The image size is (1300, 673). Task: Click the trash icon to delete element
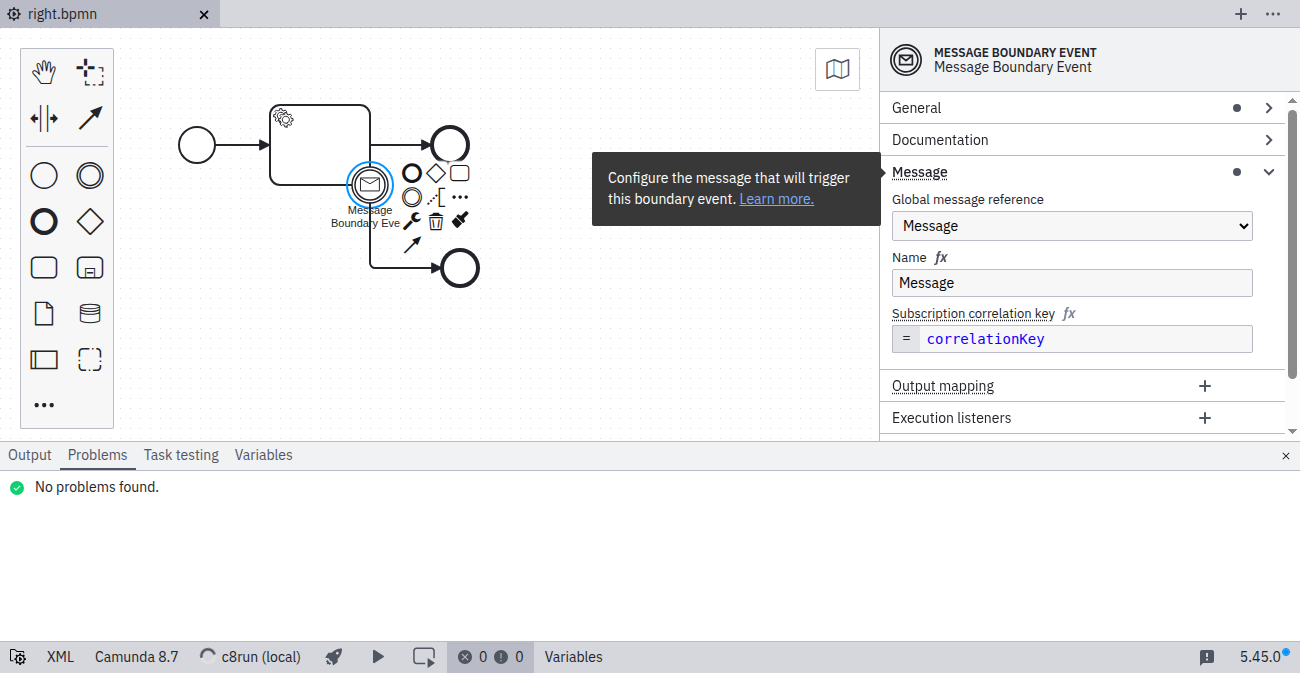436,221
